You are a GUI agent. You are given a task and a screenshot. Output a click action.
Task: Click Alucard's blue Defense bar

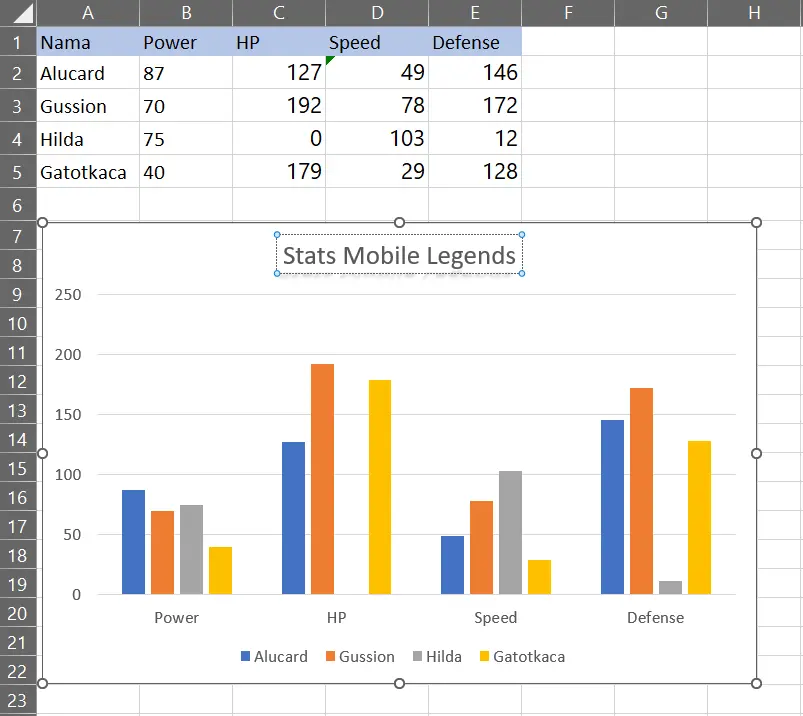click(612, 507)
